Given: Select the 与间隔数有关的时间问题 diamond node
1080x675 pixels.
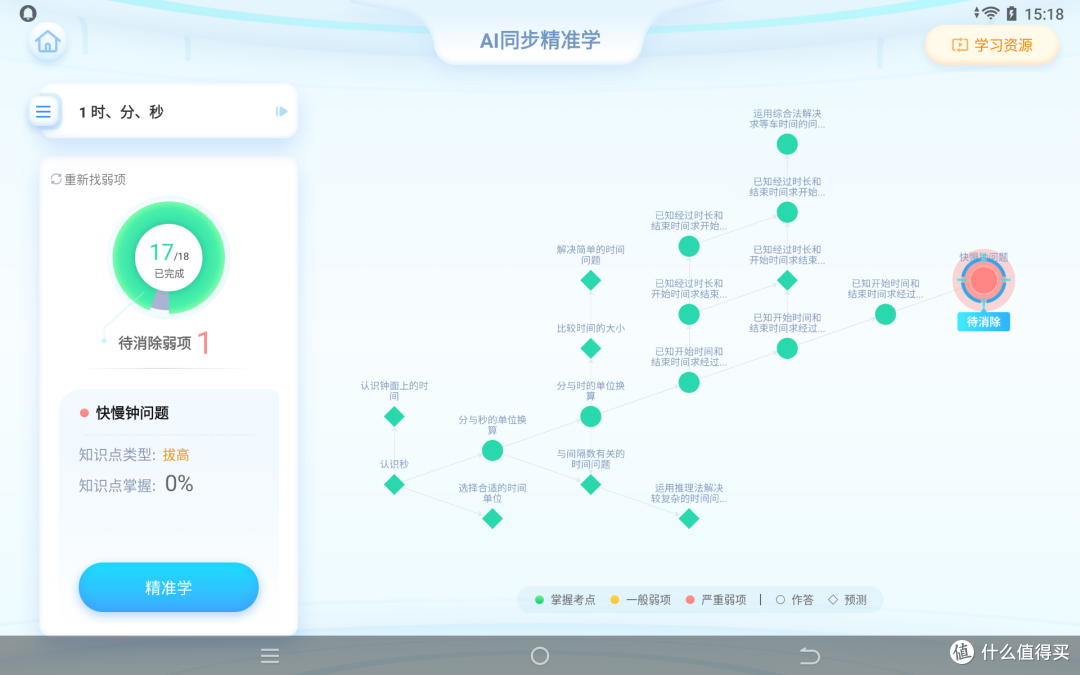Looking at the screenshot, I should pos(590,484).
